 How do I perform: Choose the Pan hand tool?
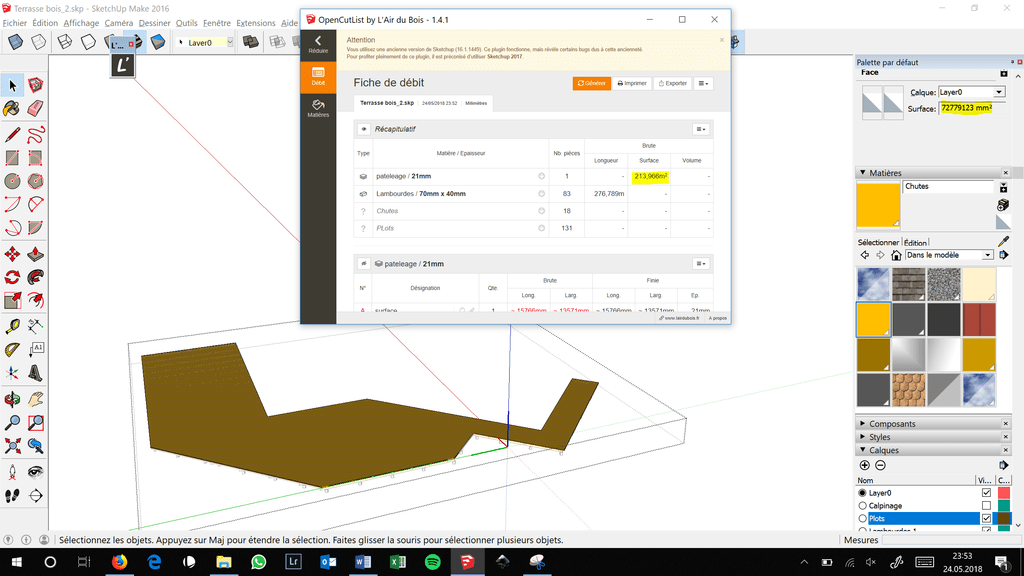click(x=35, y=399)
